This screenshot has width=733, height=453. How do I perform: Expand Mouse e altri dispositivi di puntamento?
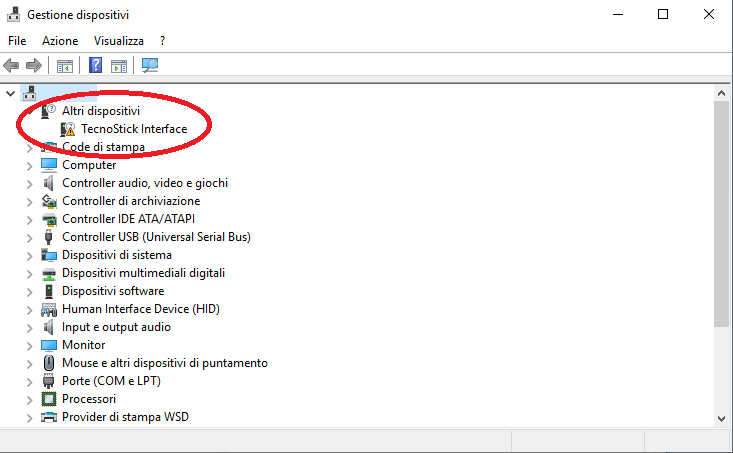pyautogui.click(x=29, y=364)
